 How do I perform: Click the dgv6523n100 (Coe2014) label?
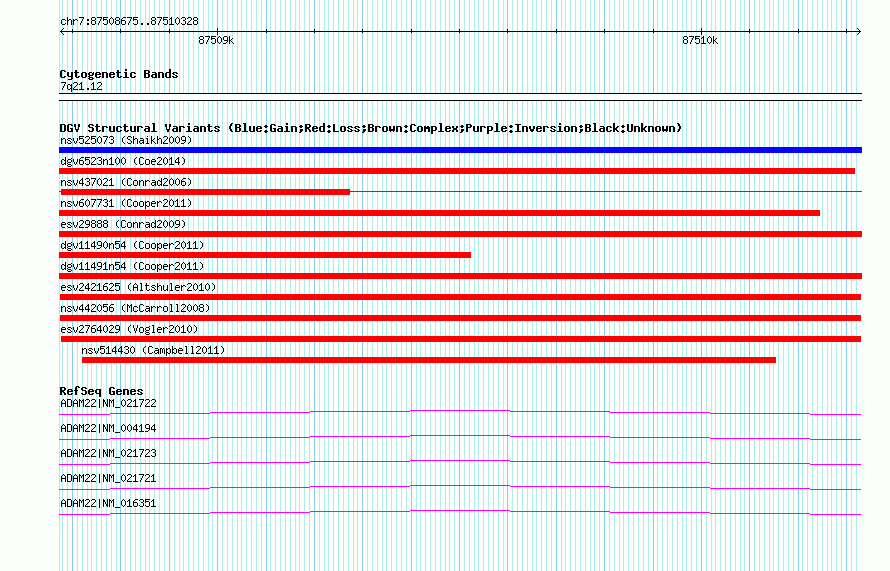coord(123,161)
